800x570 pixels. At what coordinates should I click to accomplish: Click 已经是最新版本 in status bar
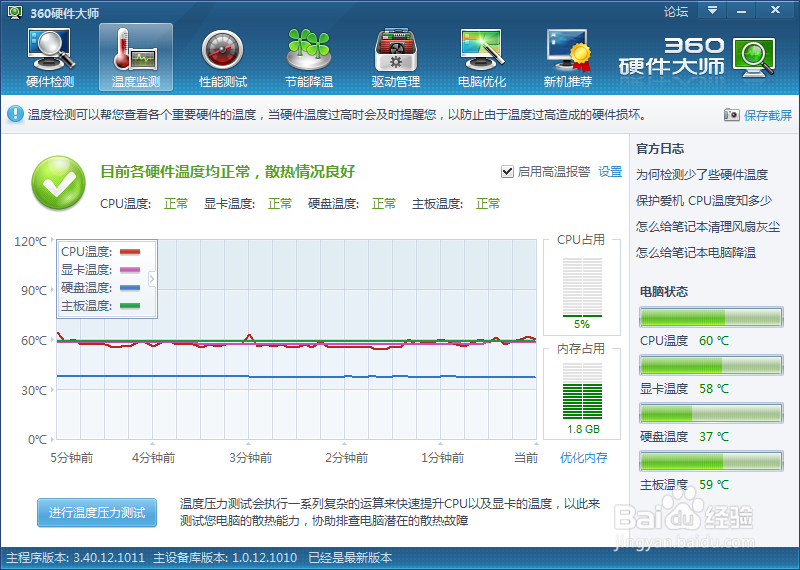point(350,557)
